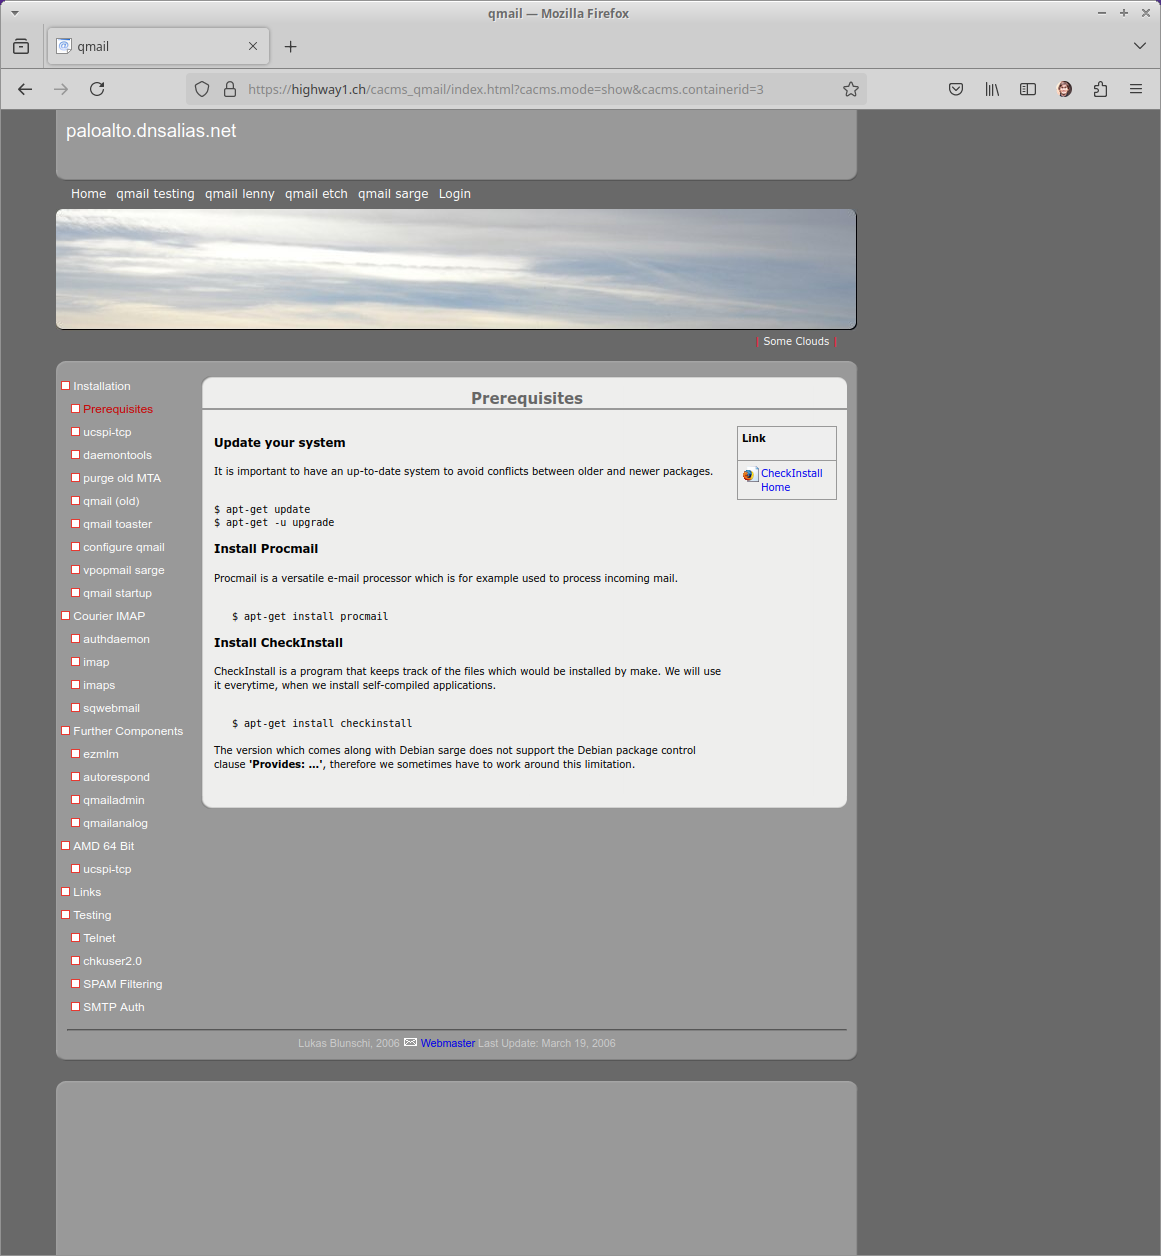Open the Home menu item
1161x1256 pixels.
click(x=88, y=194)
